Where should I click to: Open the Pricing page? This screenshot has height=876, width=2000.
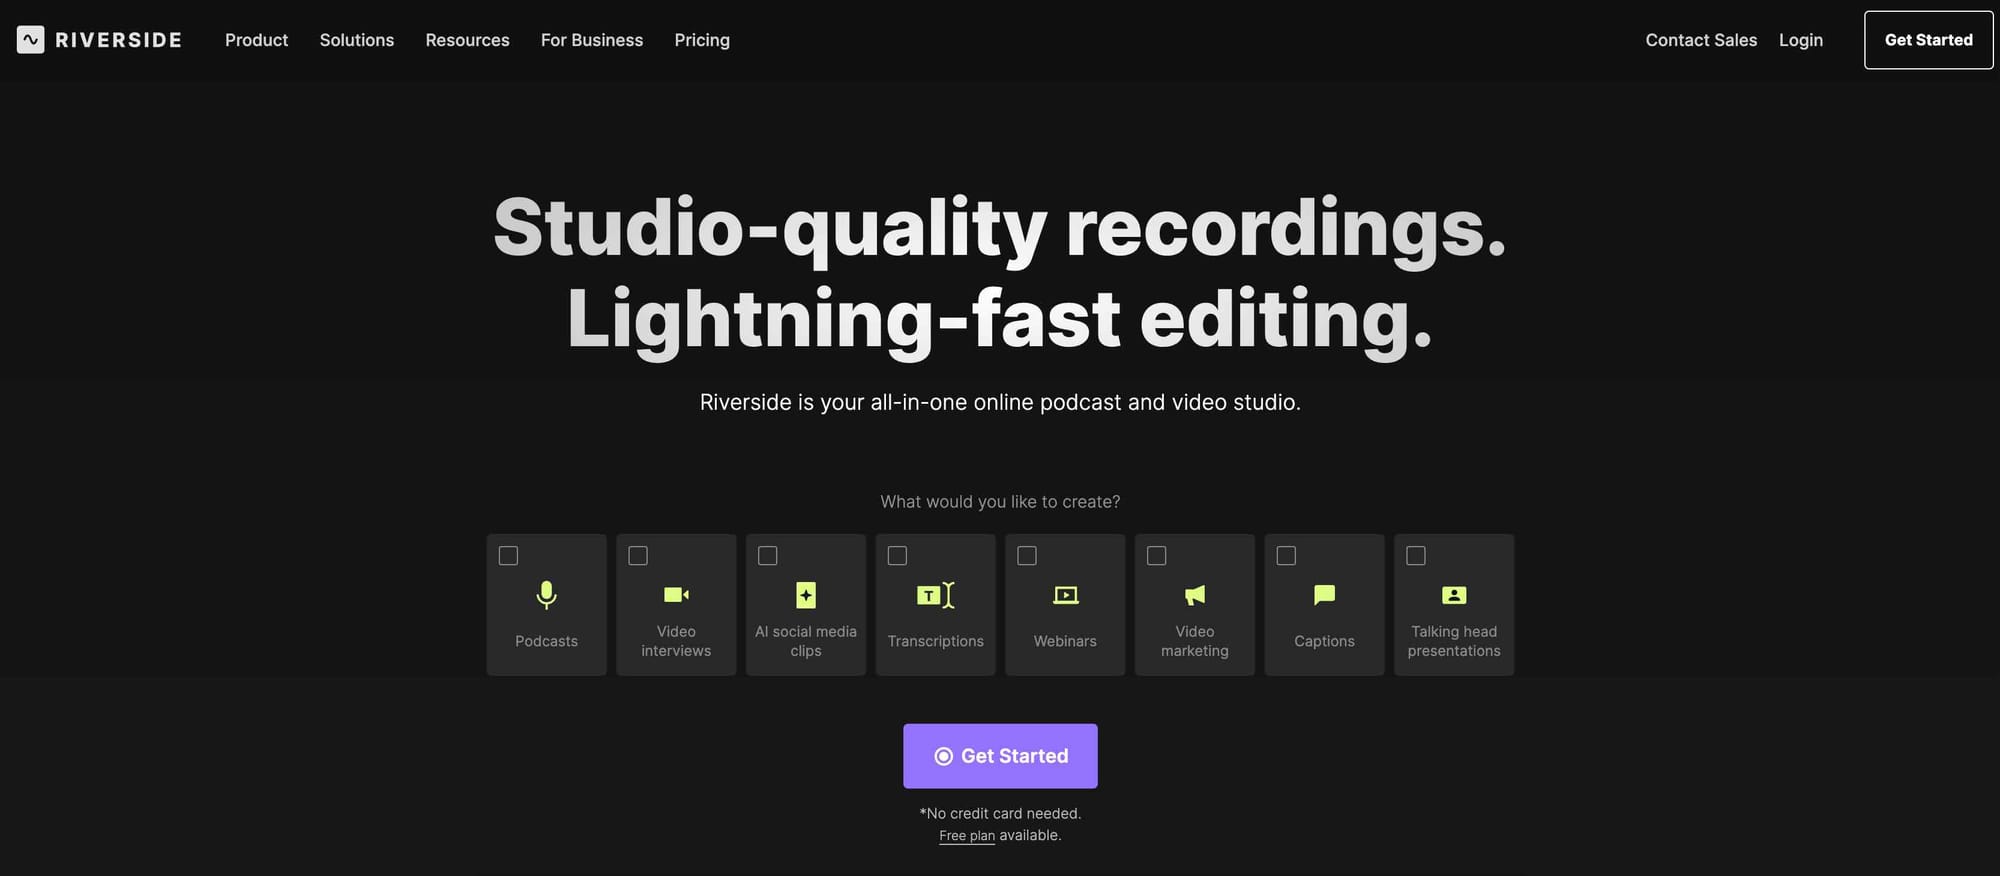coord(702,40)
